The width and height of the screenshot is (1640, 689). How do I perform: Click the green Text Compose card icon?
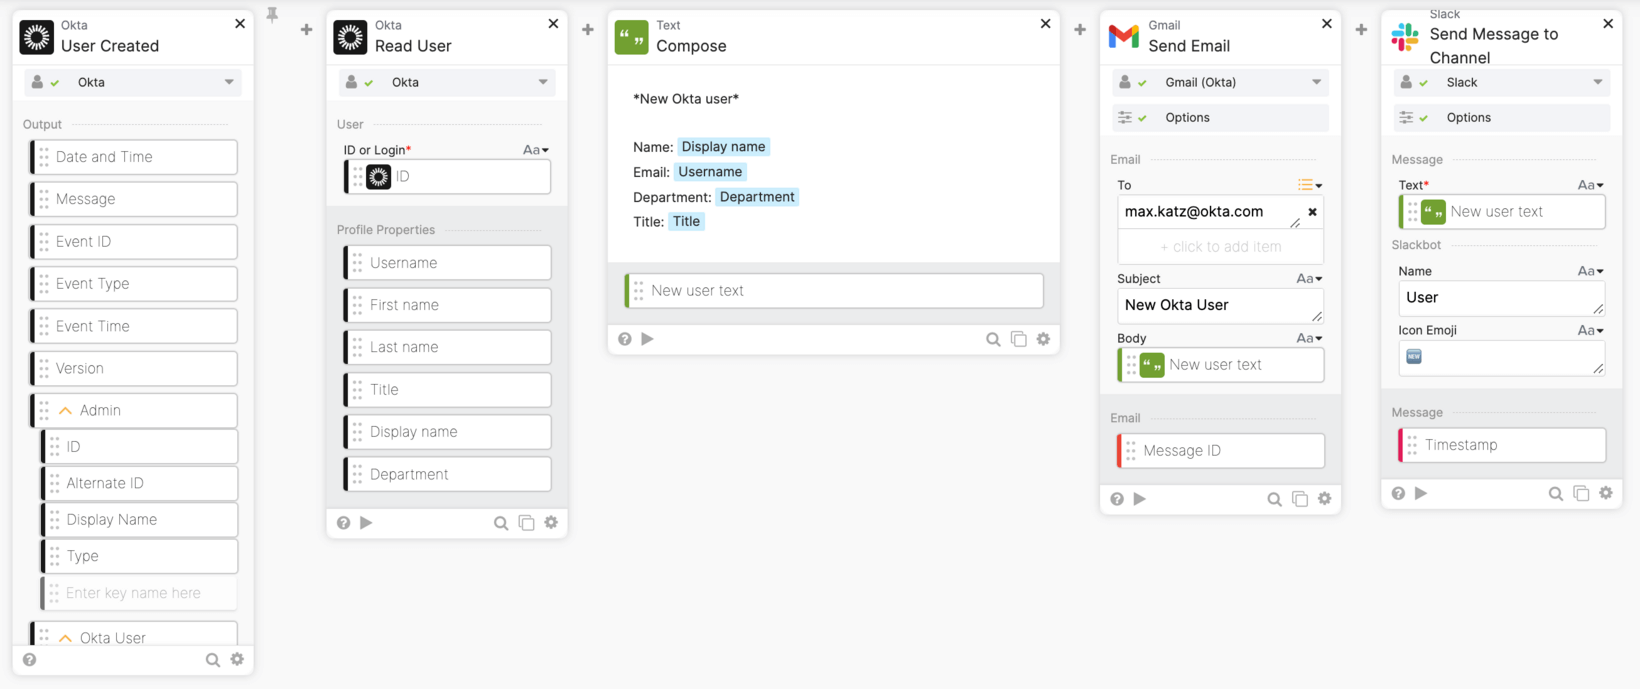click(631, 37)
